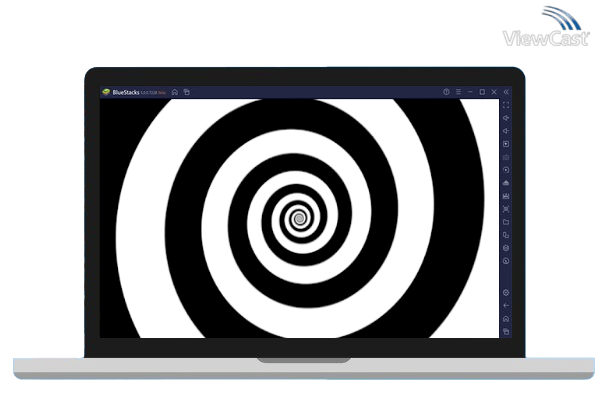602x414 pixels.
Task: Open the multi-instance manager icon
Action: point(506,235)
